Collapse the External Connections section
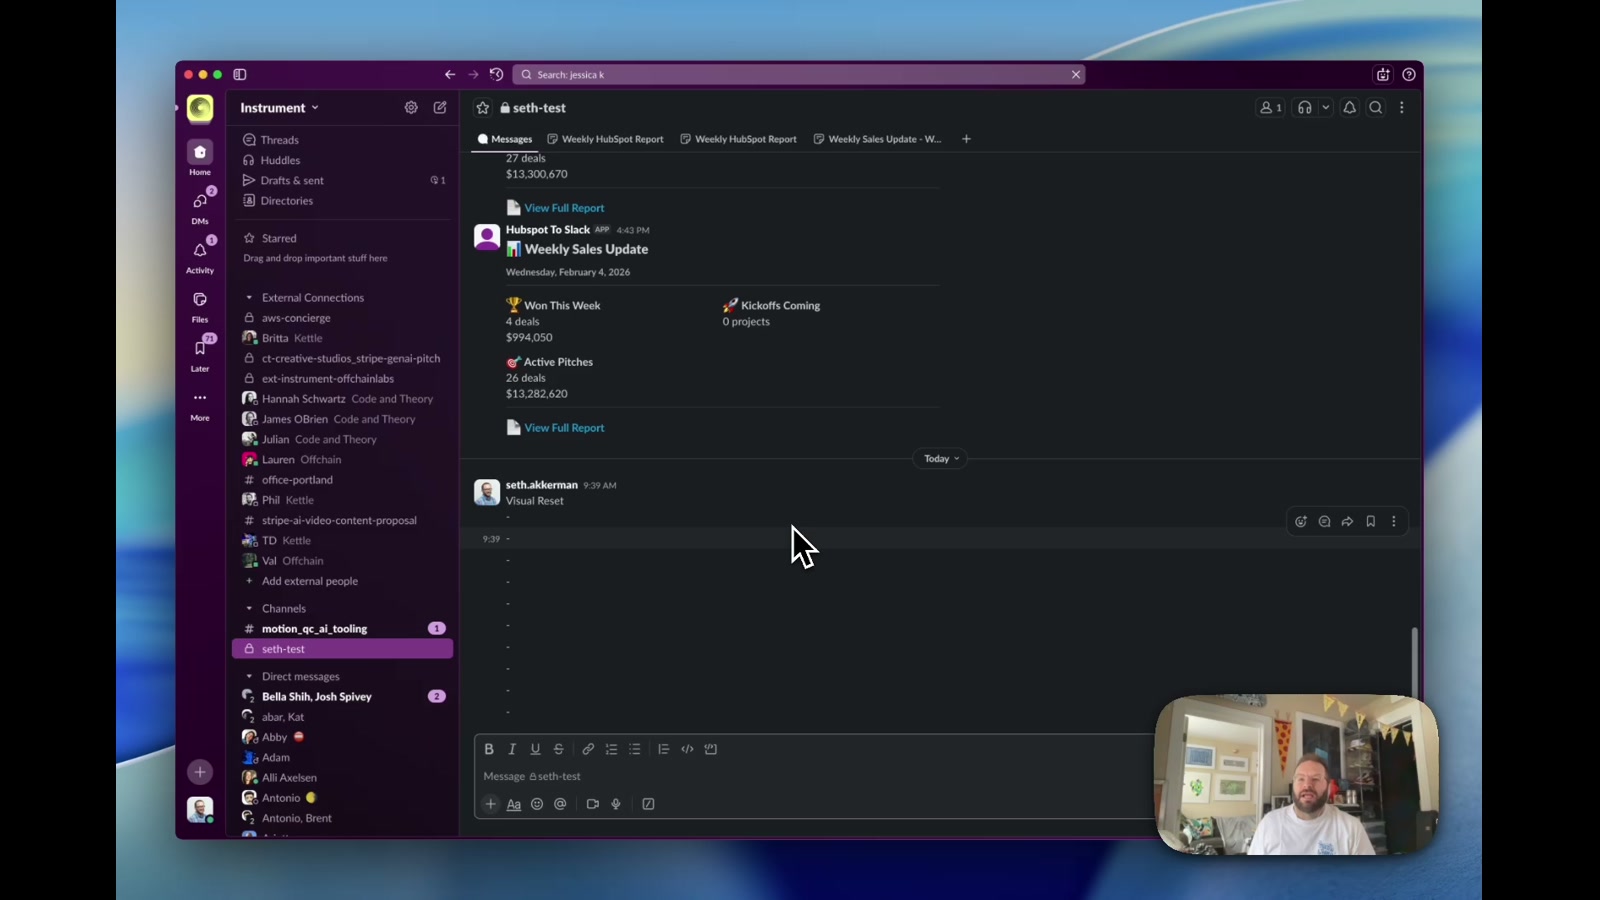This screenshot has height=900, width=1600. click(x=249, y=298)
